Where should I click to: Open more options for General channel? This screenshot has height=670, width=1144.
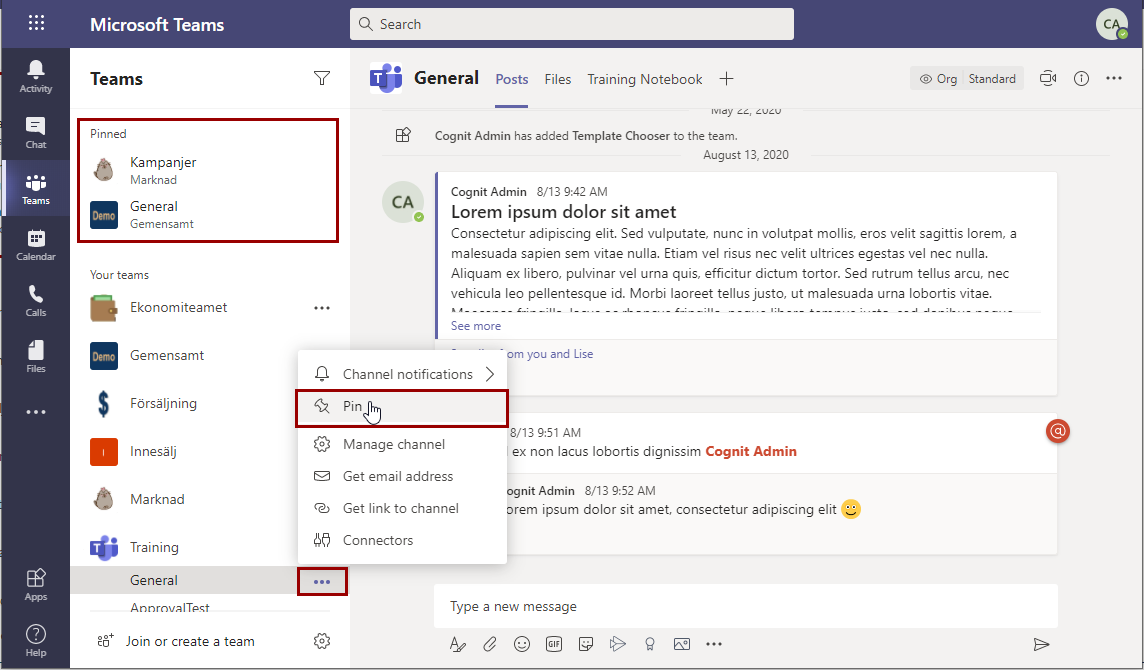(x=322, y=581)
